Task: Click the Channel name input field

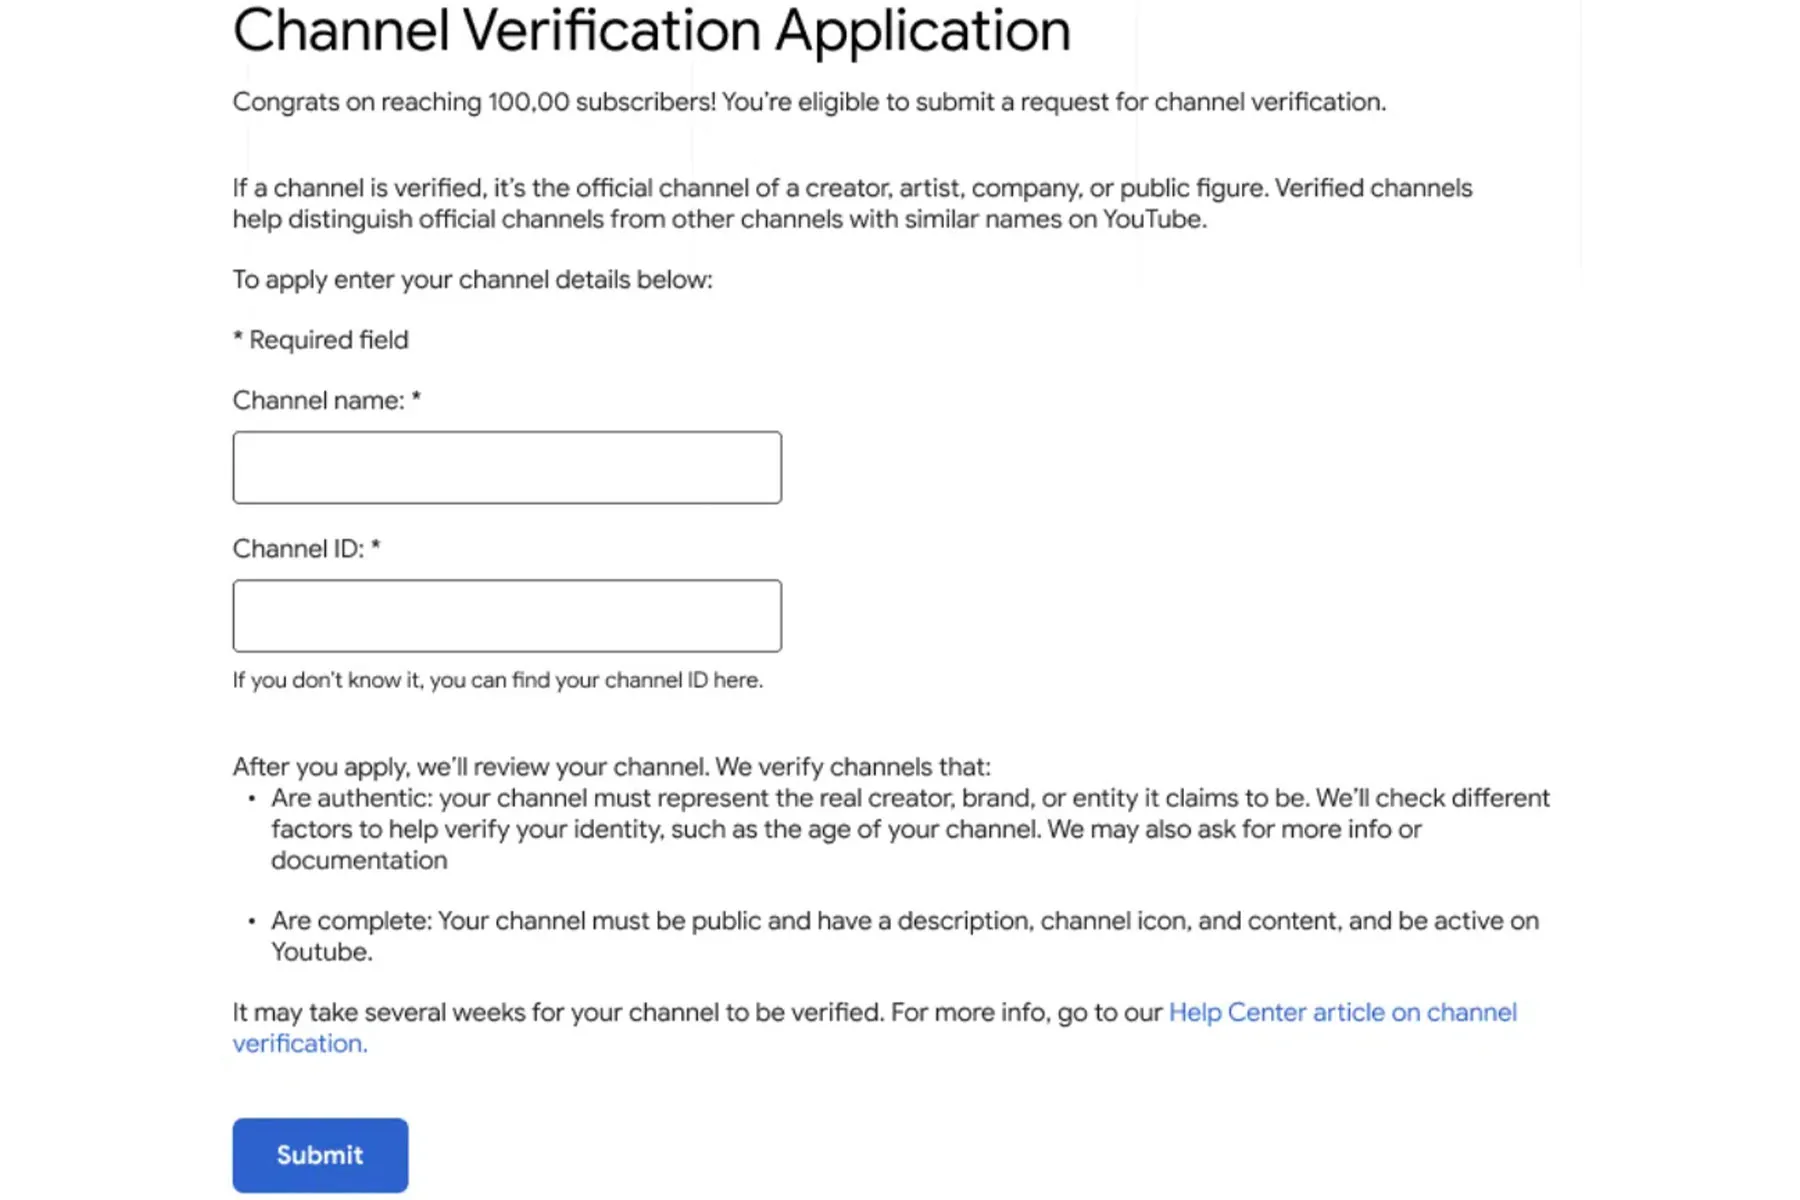Action: pos(507,467)
